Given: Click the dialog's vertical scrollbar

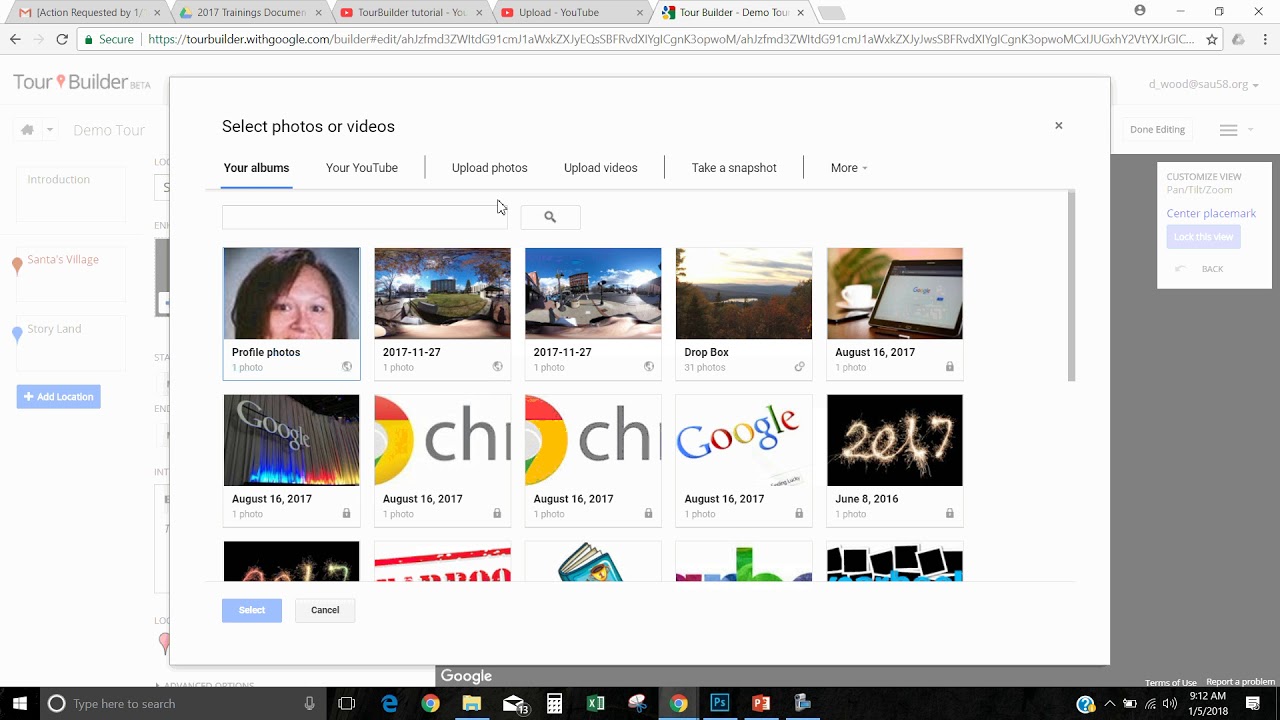Looking at the screenshot, I should (x=1071, y=286).
